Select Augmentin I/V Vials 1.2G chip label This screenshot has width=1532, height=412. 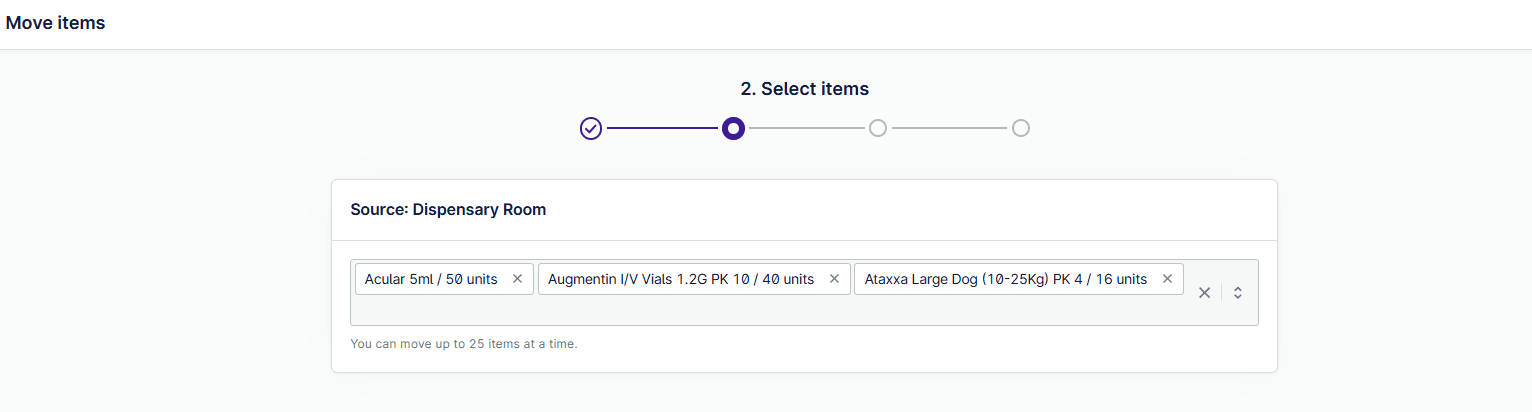tap(680, 279)
